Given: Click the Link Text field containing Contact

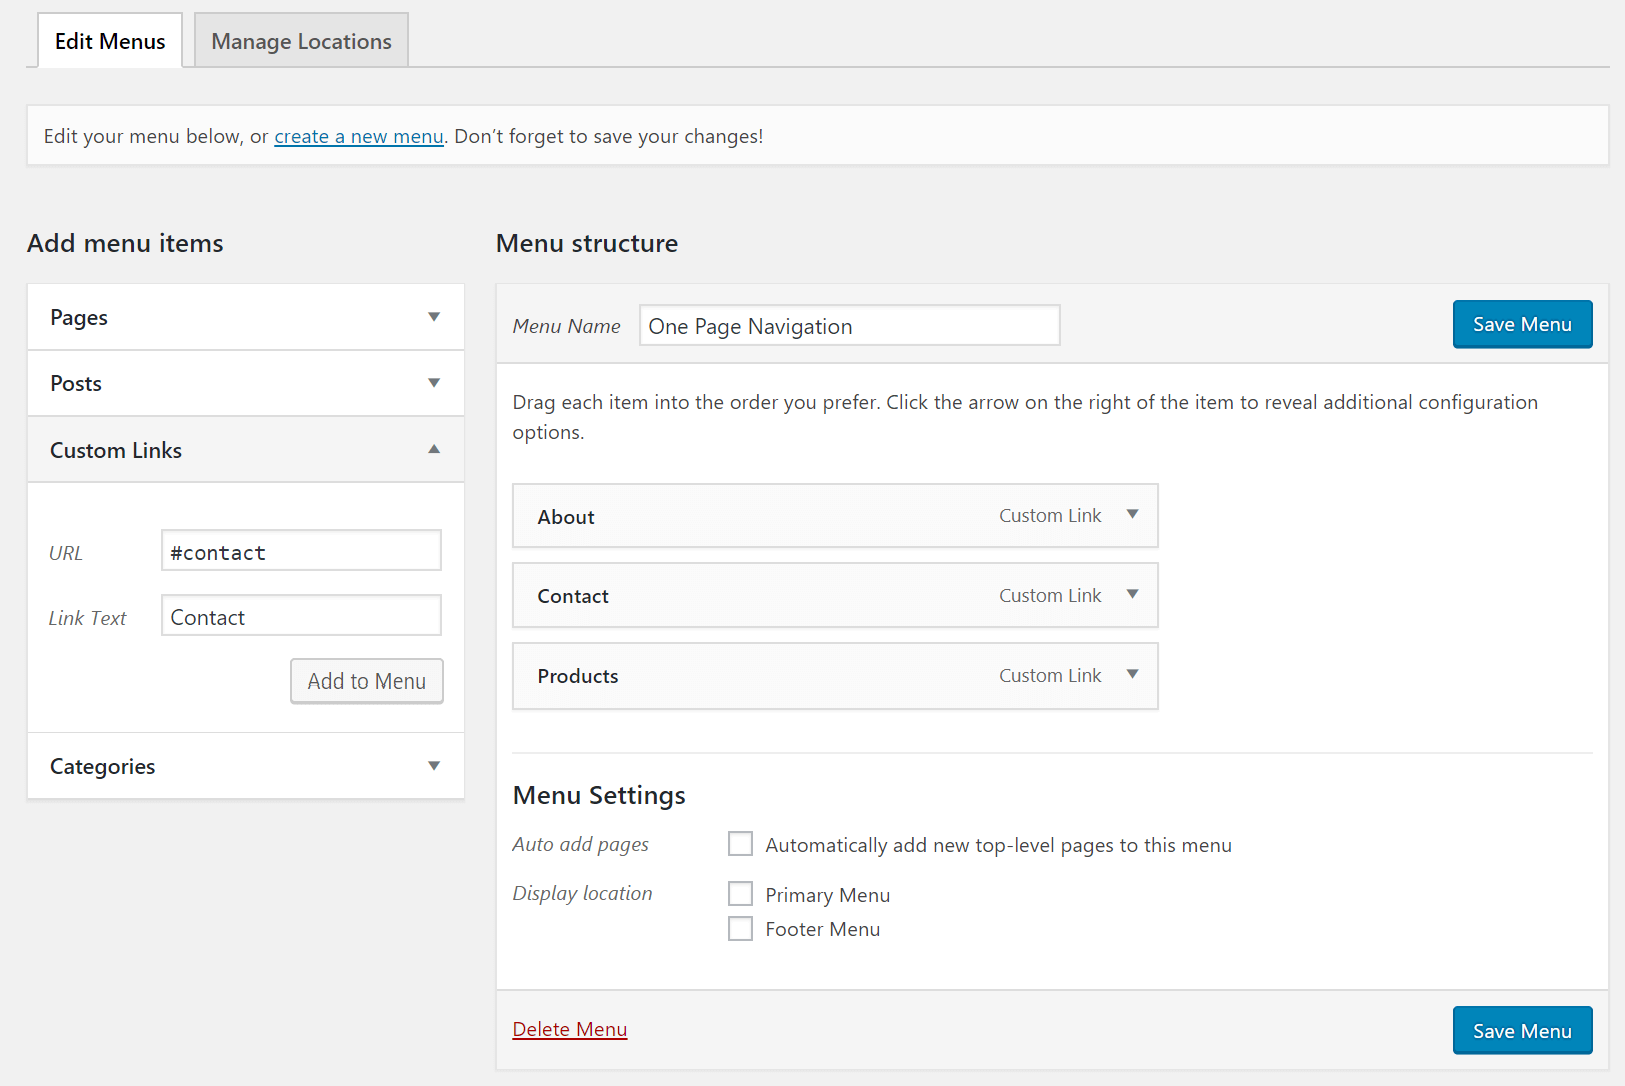Looking at the screenshot, I should (x=300, y=616).
